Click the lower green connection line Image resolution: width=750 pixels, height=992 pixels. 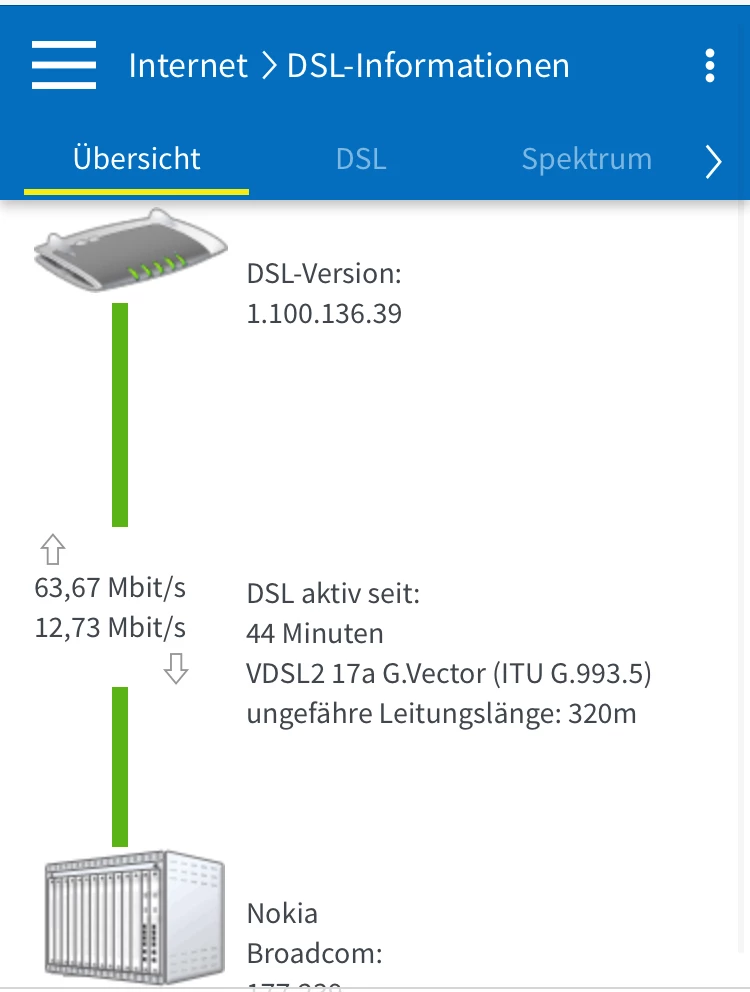pyautogui.click(x=120, y=766)
